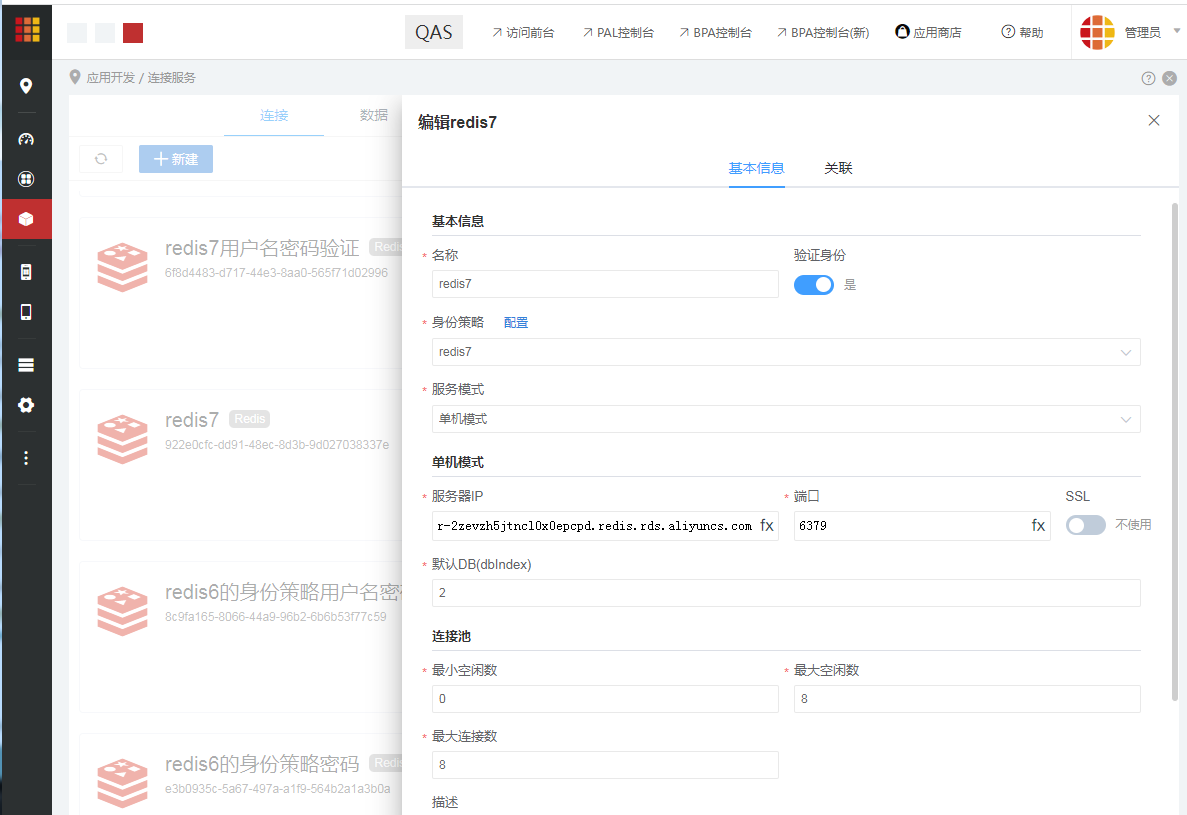
Task: Click the redis7用户名密码验证 card title
Action: pyautogui.click(x=262, y=248)
